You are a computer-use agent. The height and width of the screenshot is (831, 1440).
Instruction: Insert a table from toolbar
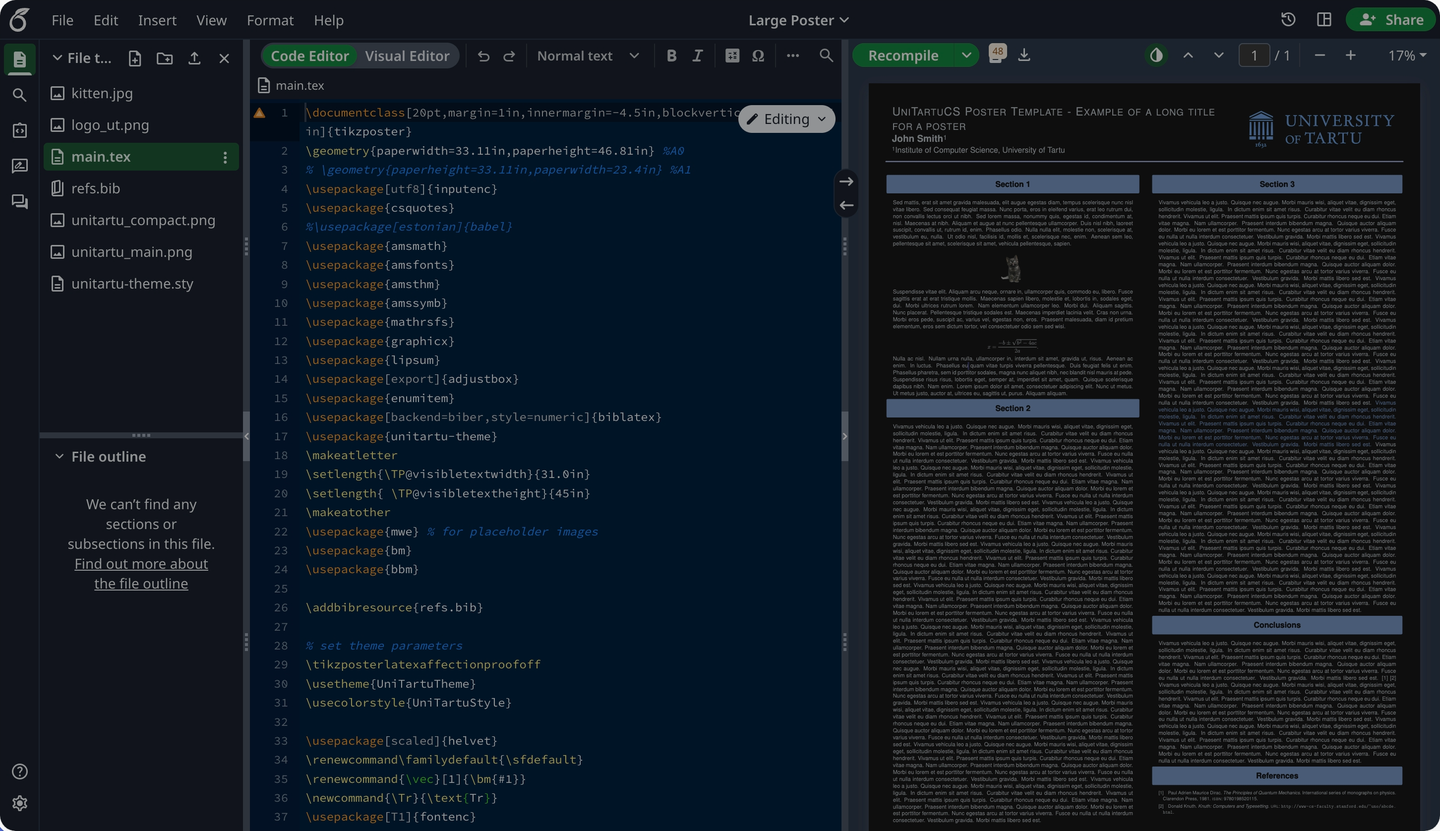coord(732,56)
